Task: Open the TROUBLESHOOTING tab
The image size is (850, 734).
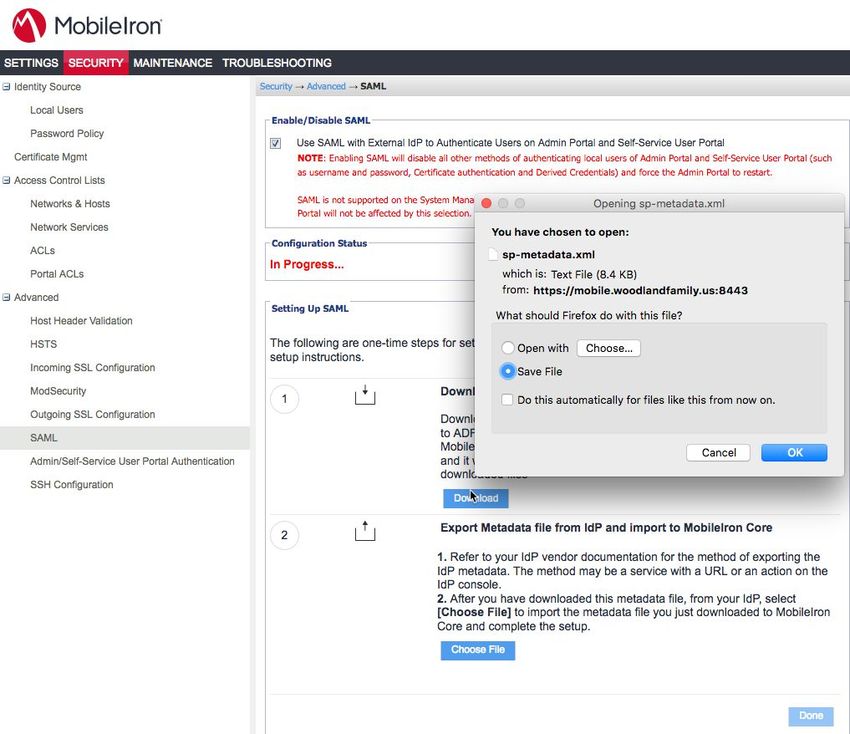Action: pyautogui.click(x=277, y=63)
